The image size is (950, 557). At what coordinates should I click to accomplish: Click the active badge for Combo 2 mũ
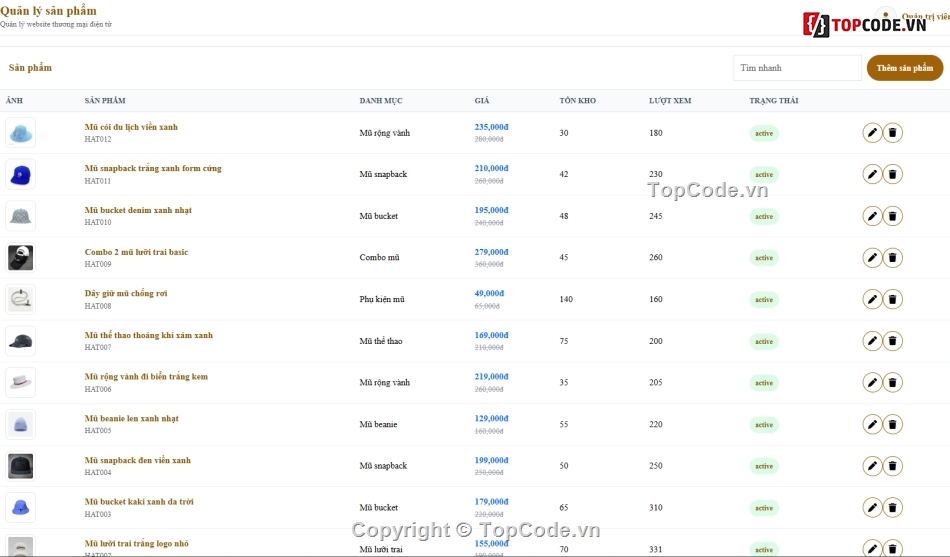pyautogui.click(x=764, y=258)
